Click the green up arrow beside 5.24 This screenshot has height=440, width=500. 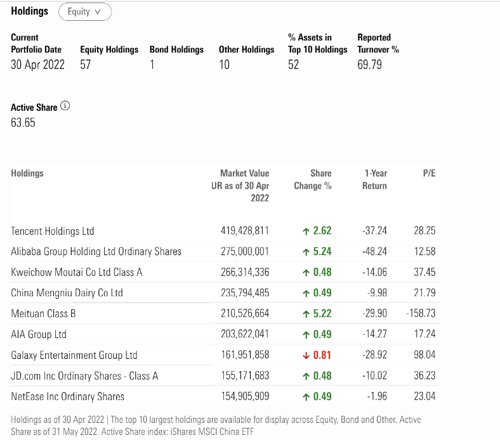306,252
